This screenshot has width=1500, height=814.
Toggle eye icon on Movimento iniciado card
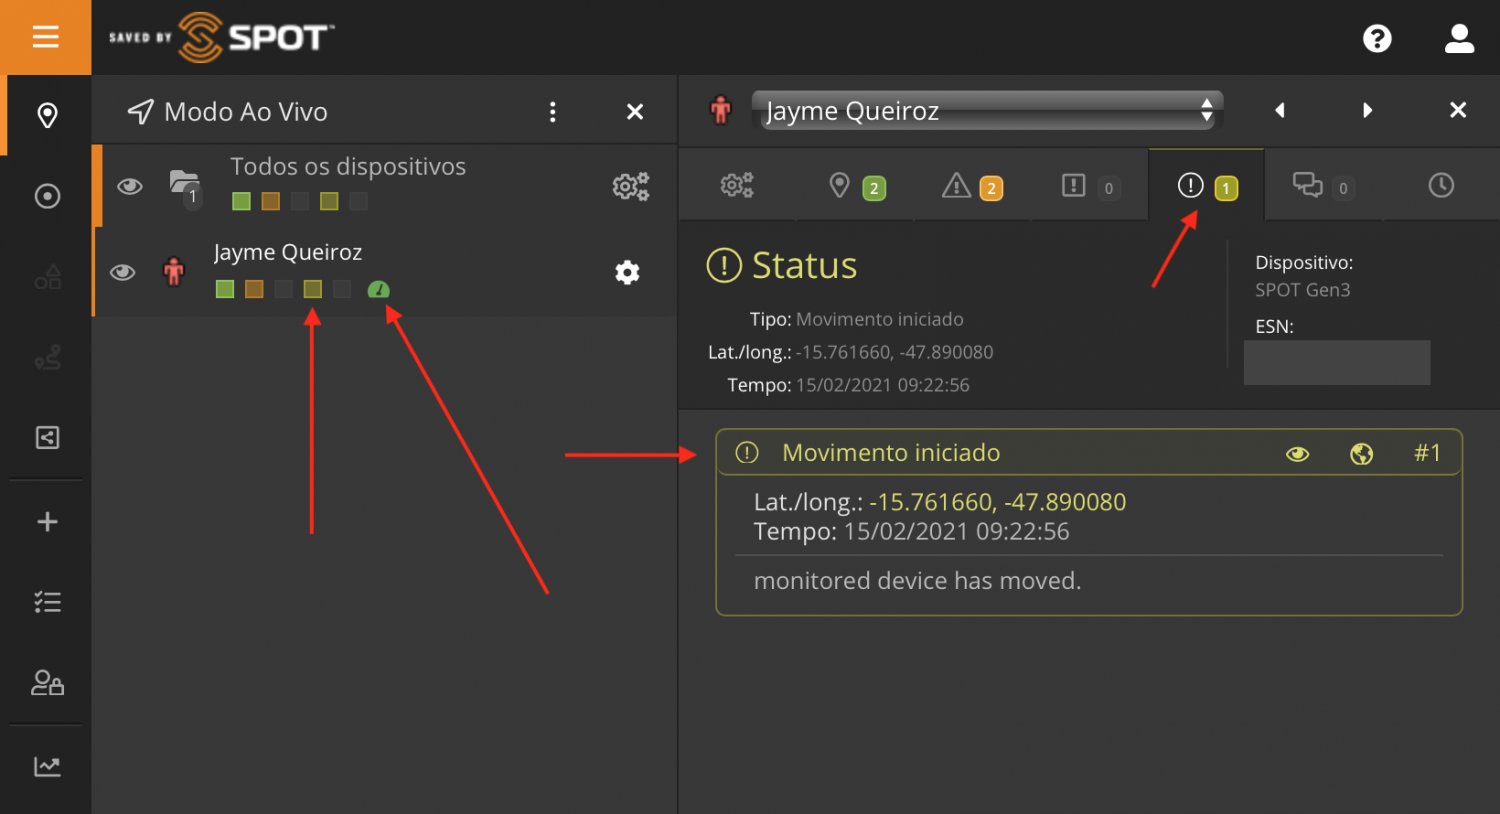pyautogui.click(x=1297, y=454)
